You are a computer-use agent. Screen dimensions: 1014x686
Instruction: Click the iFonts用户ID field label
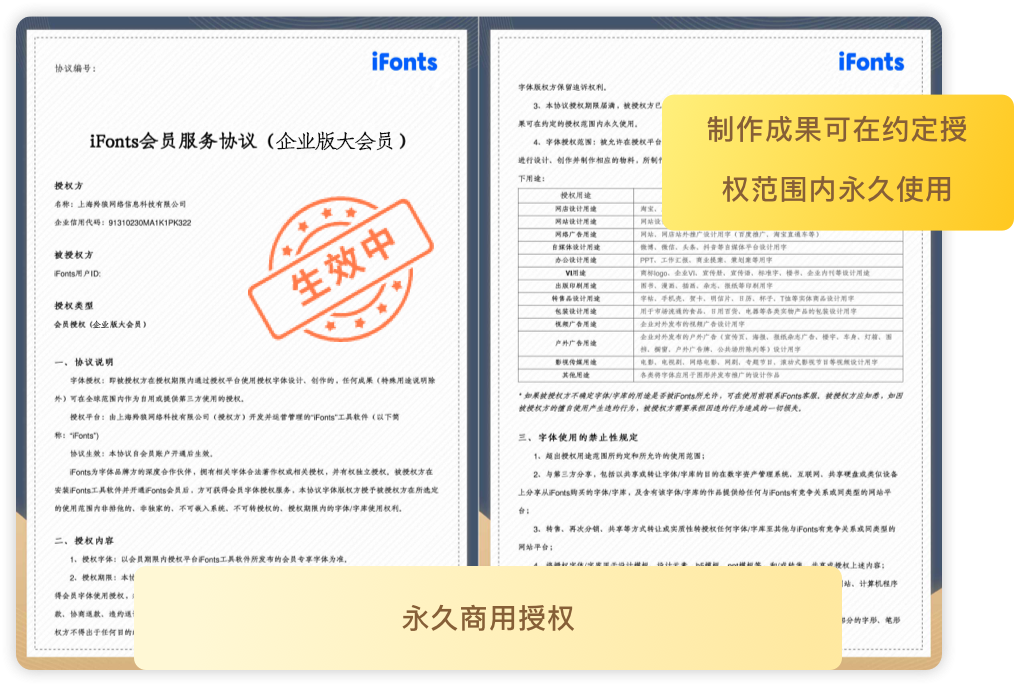click(x=78, y=273)
